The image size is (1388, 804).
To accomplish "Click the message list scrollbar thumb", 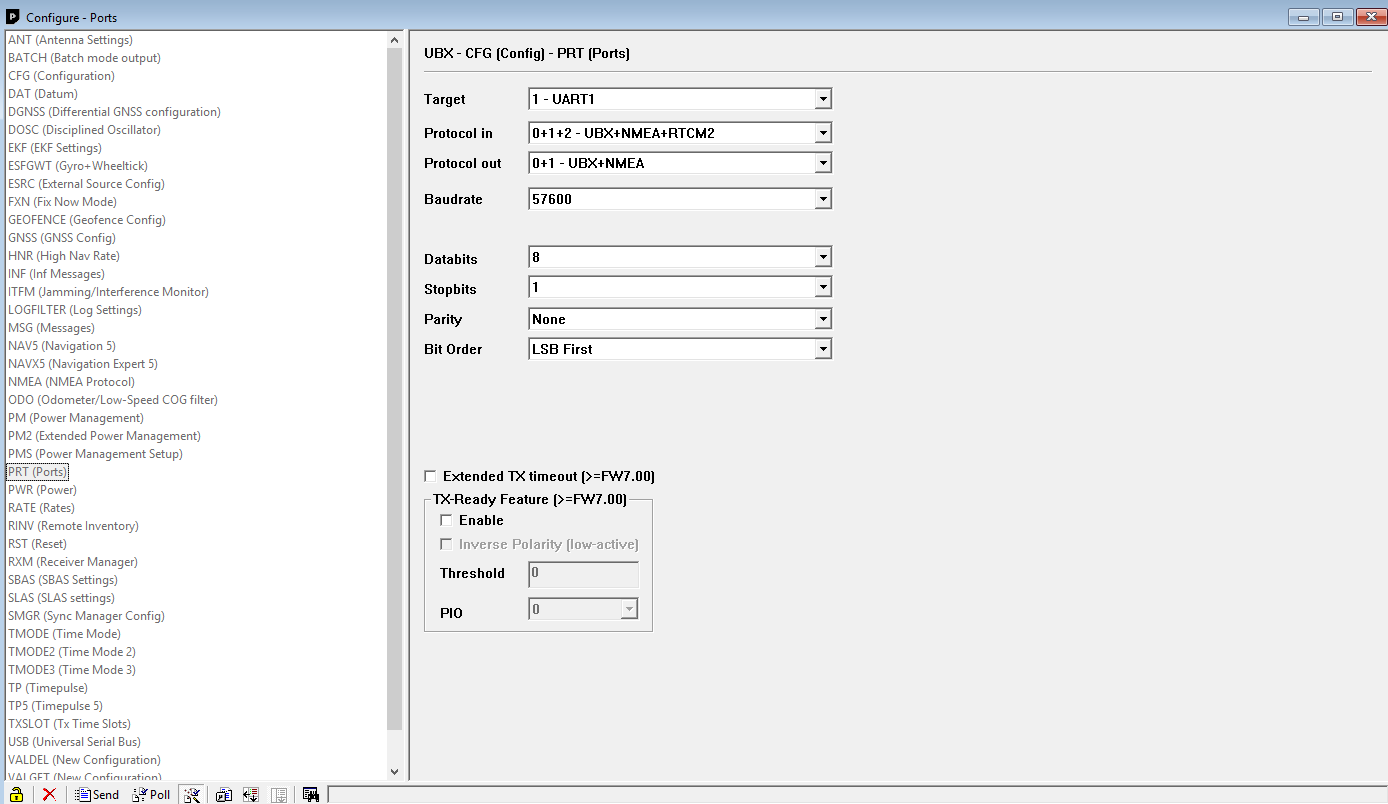I will tap(394, 388).
